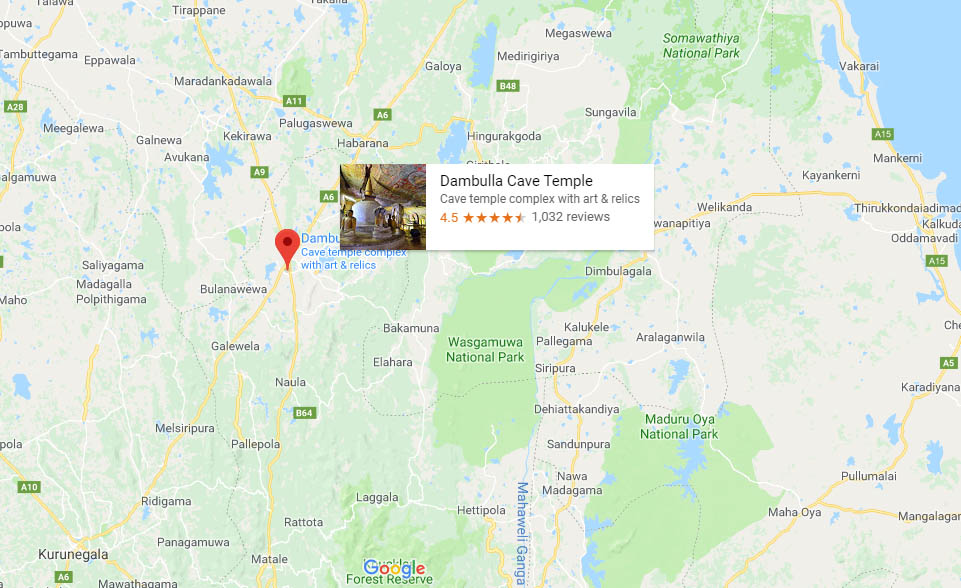Click the A15 road shield near Mankerni
Image resolution: width=961 pixels, height=588 pixels.
pyautogui.click(x=883, y=134)
